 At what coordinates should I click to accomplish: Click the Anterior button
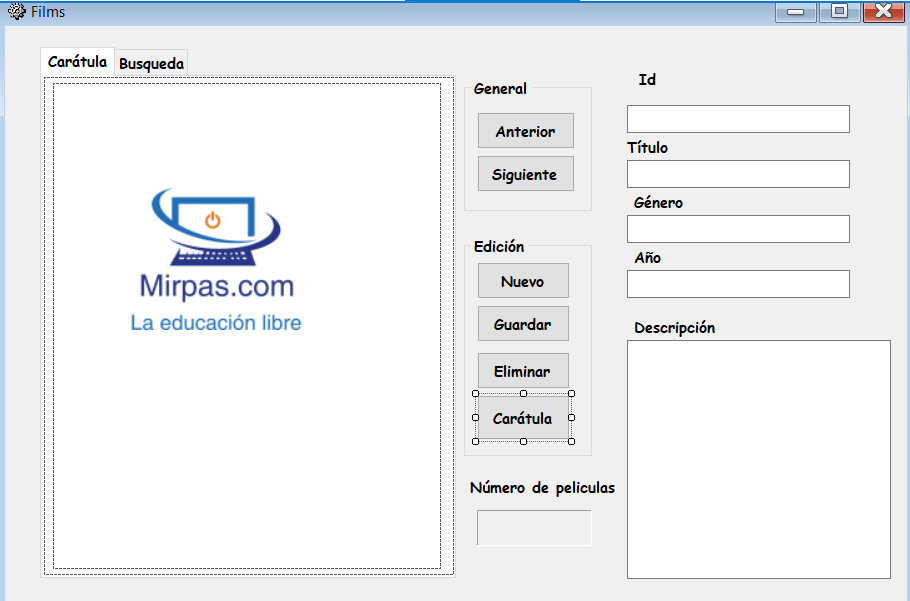pos(526,131)
